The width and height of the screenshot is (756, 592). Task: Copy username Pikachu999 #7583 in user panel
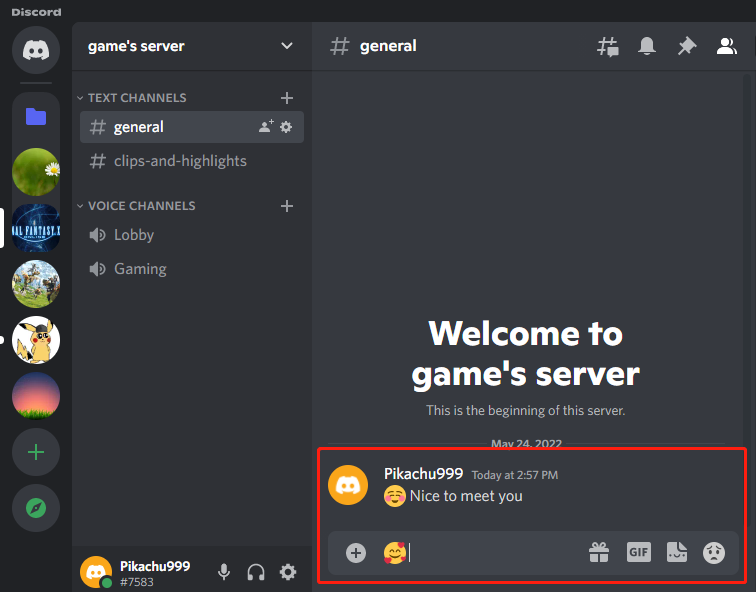click(x=155, y=573)
